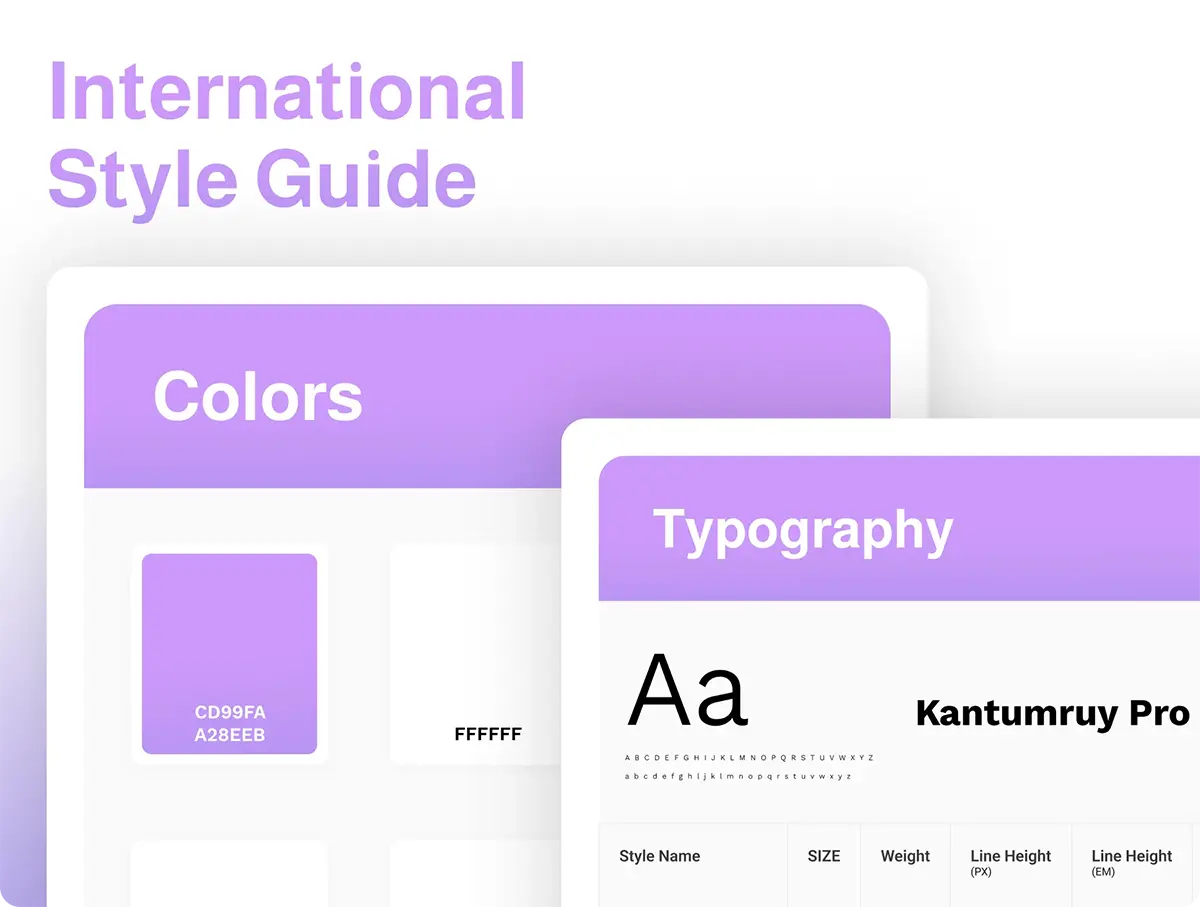The image size is (1200, 907).
Task: Click the lowercase alphabet sample row
Action: pos(738,776)
